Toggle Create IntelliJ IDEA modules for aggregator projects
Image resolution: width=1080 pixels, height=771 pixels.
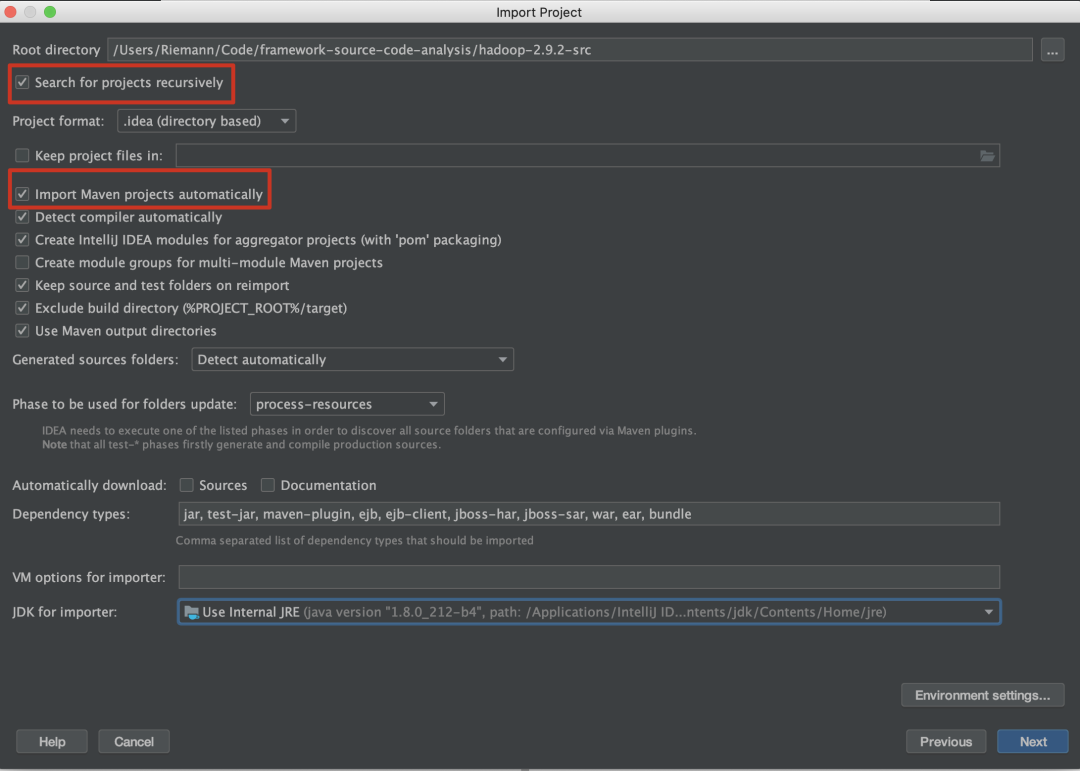pos(22,240)
